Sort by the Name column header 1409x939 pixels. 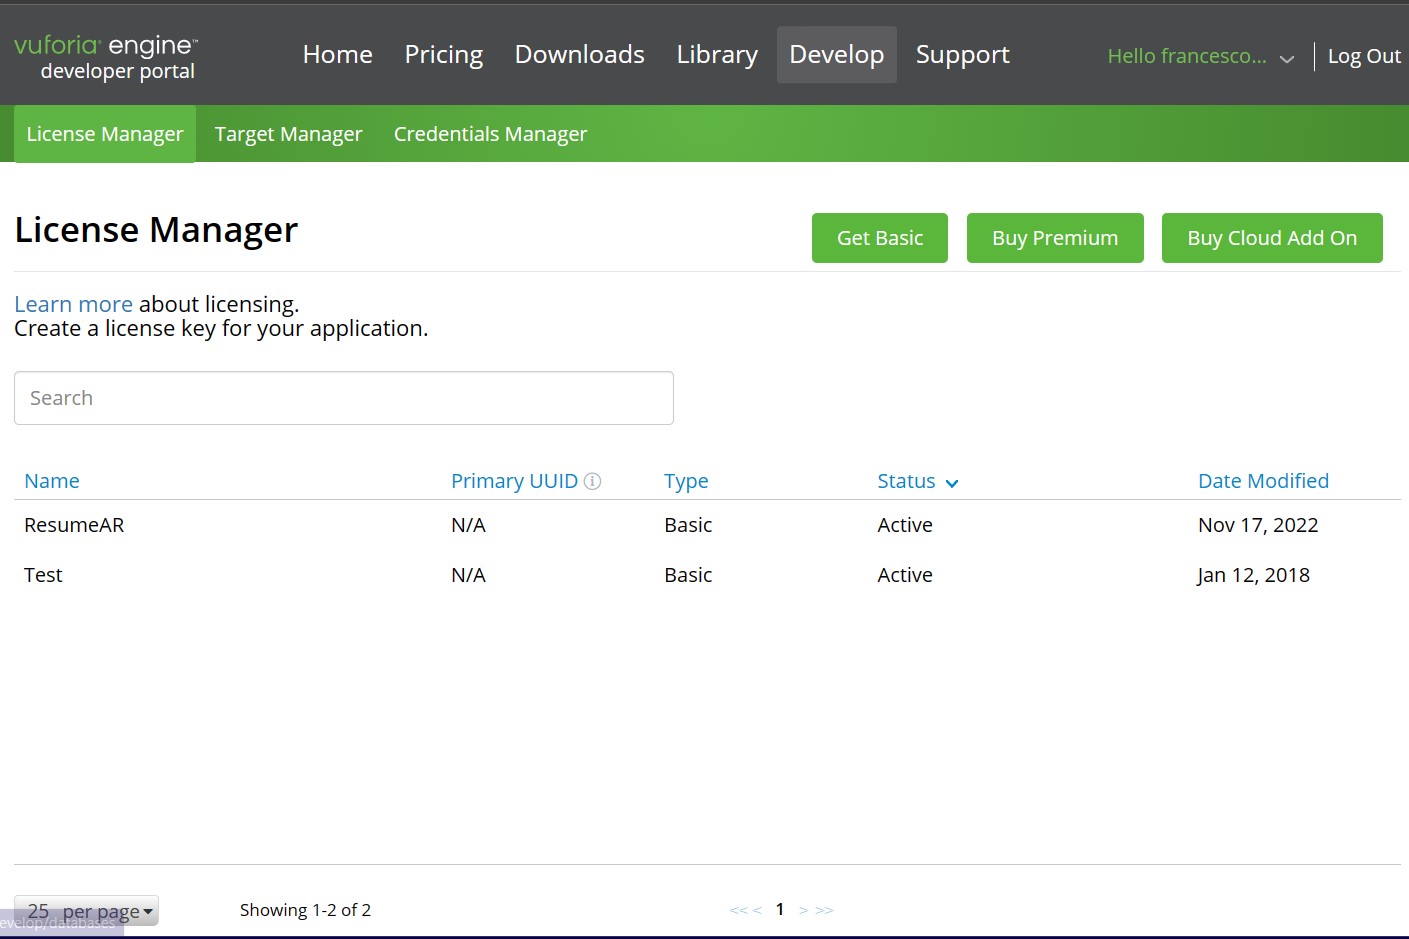pyautogui.click(x=52, y=481)
